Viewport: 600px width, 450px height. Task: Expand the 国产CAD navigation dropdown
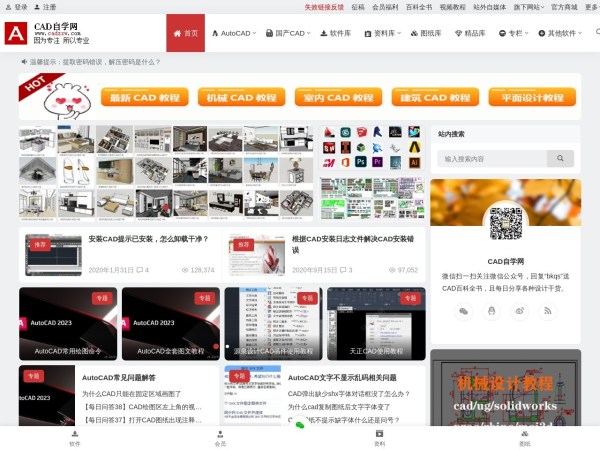[289, 33]
